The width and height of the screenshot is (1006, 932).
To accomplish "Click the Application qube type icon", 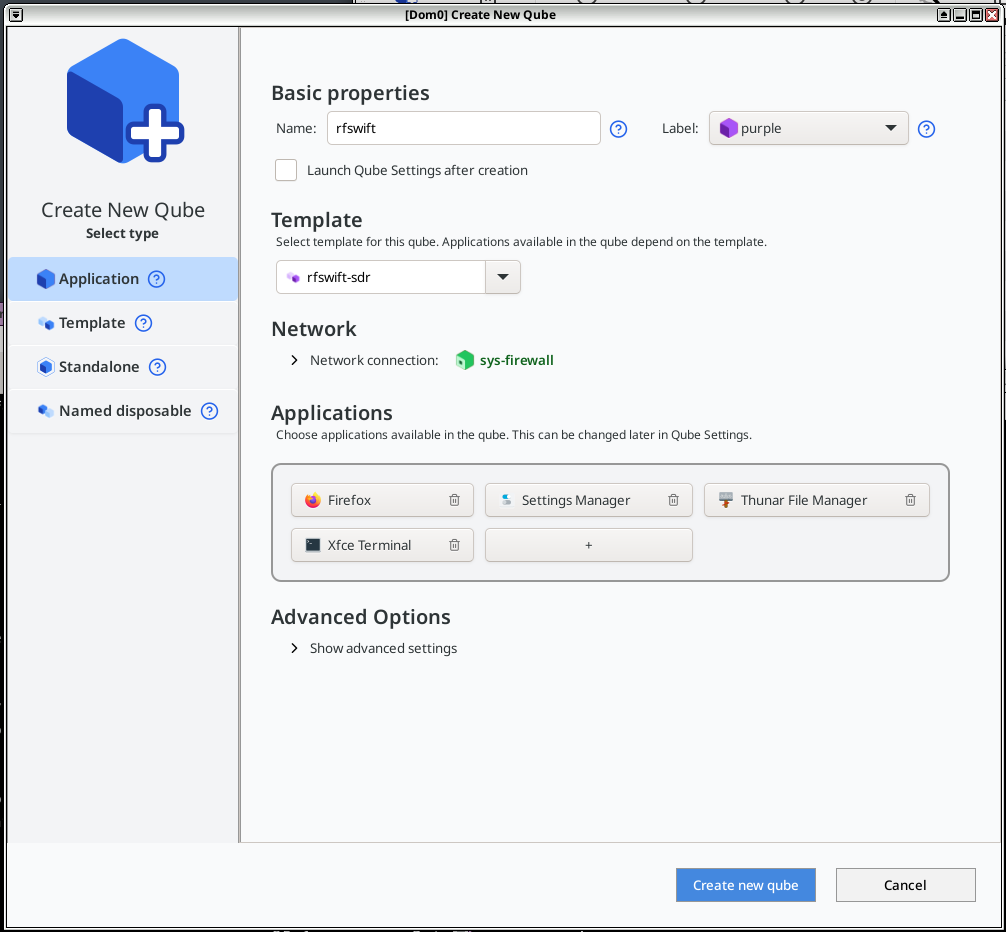I will click(45, 279).
